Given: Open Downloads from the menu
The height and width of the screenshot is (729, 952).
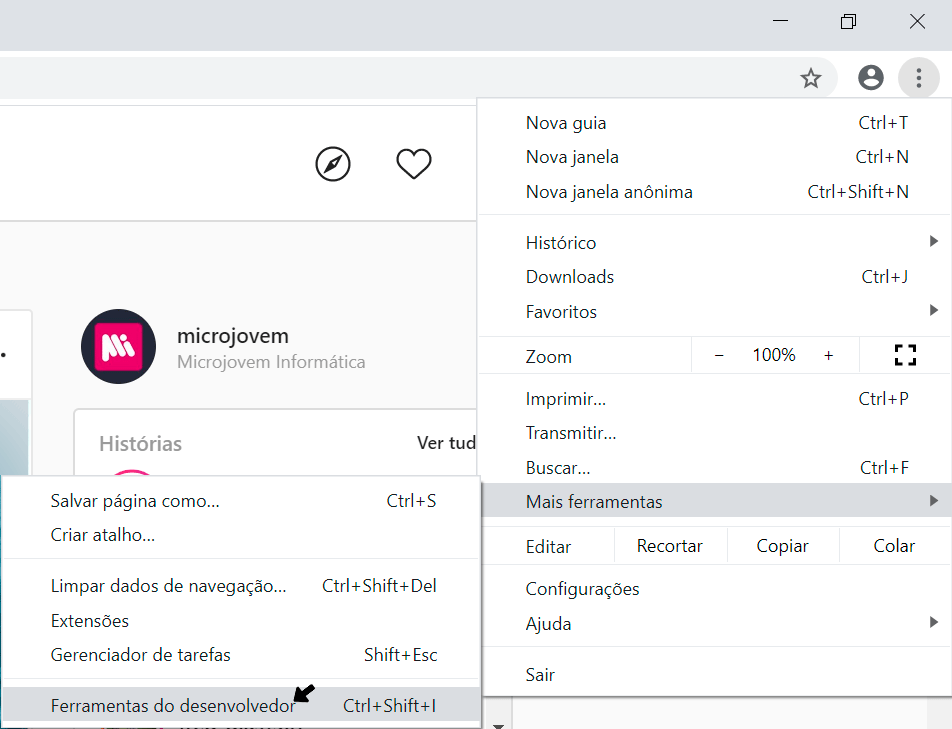Looking at the screenshot, I should [715, 277].
